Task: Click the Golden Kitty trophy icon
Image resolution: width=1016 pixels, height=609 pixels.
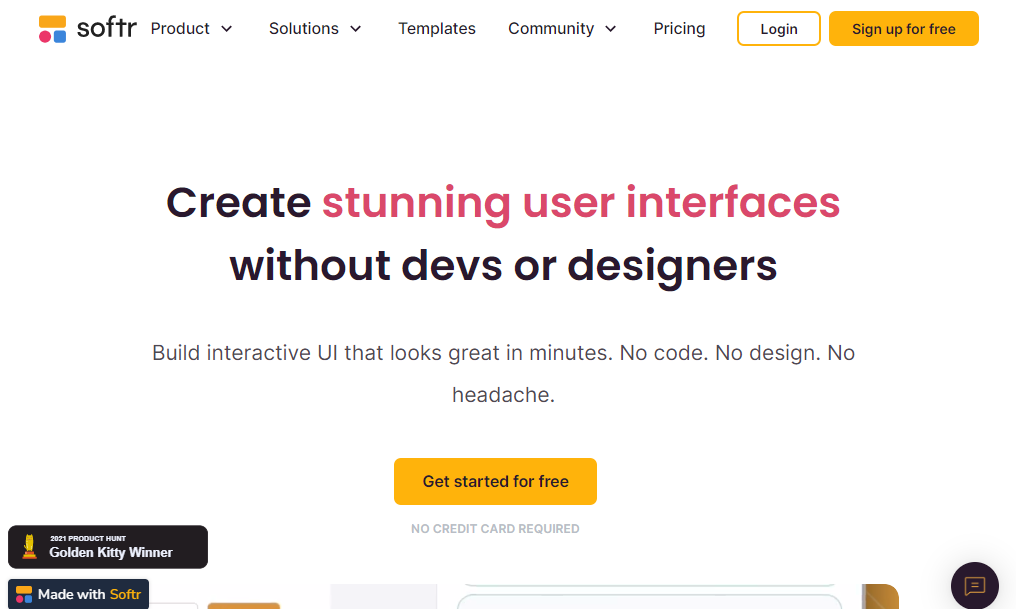Action: tap(28, 546)
